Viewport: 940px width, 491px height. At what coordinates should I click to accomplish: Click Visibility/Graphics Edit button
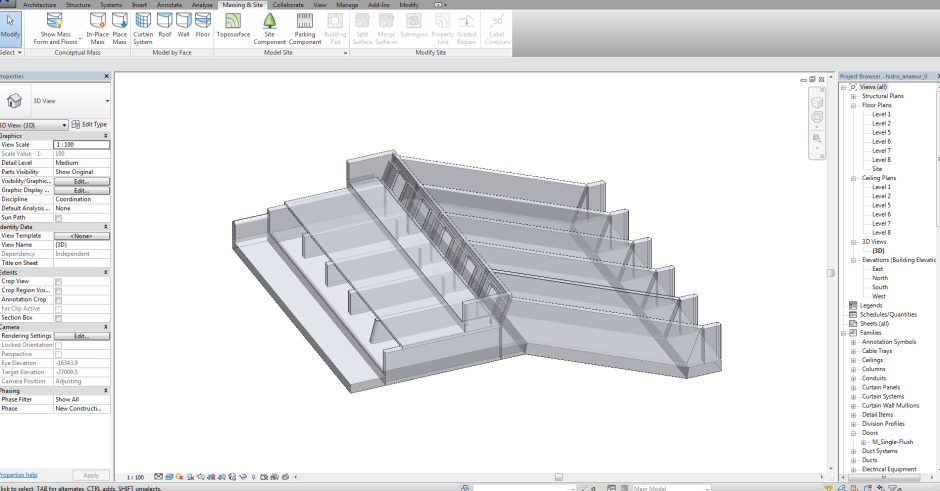[82, 181]
